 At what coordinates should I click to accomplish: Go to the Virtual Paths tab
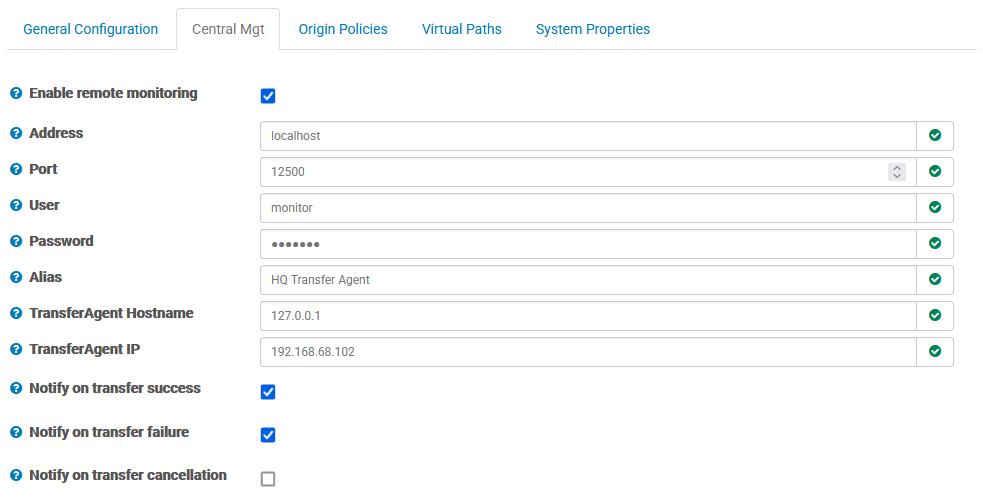tap(461, 29)
